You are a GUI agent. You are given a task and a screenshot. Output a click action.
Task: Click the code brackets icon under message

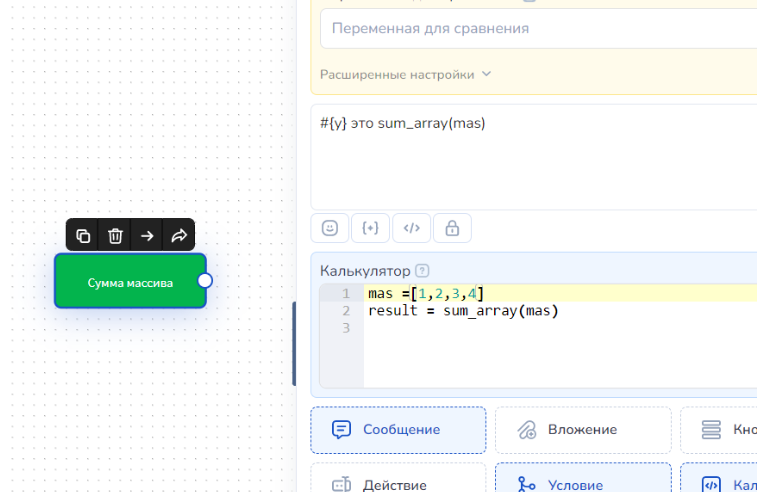click(x=411, y=228)
